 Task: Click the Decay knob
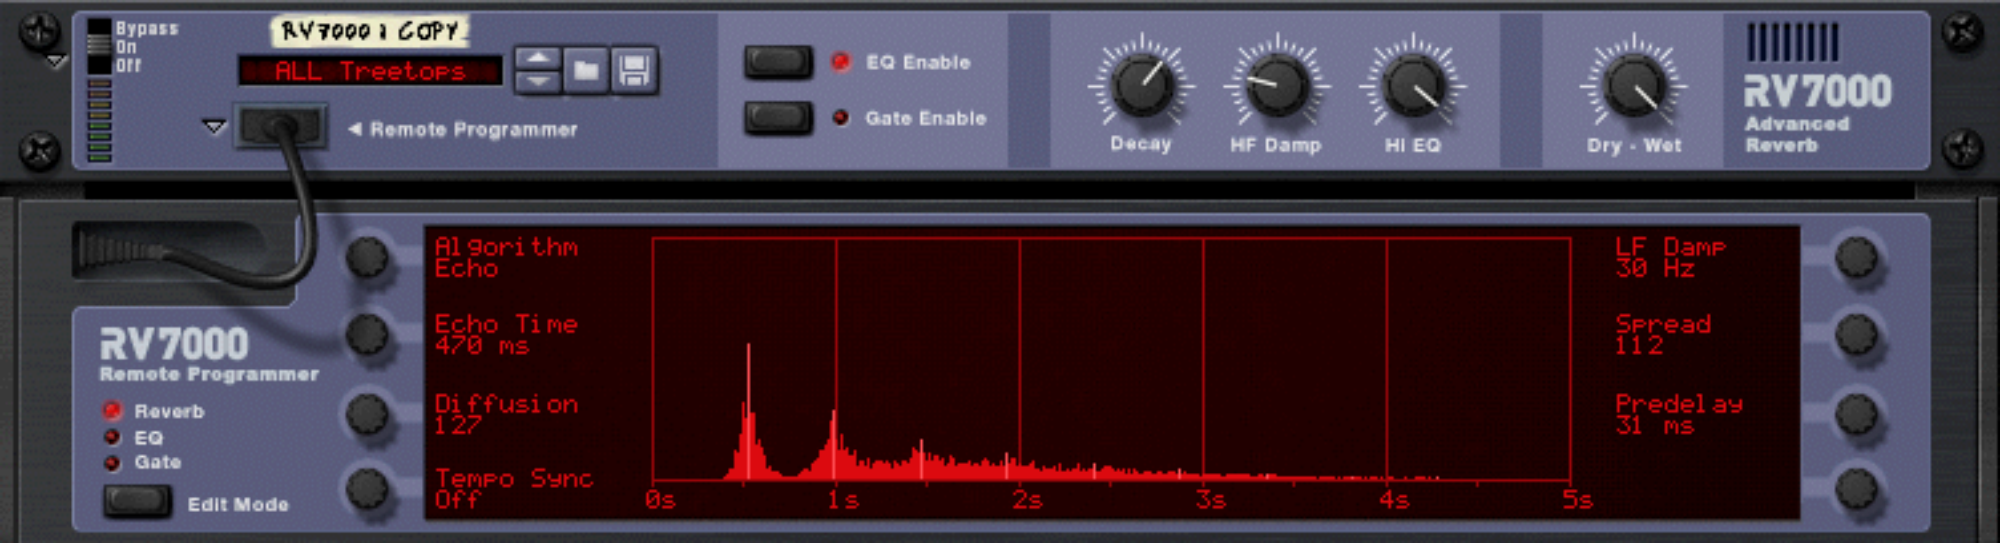tap(1141, 86)
